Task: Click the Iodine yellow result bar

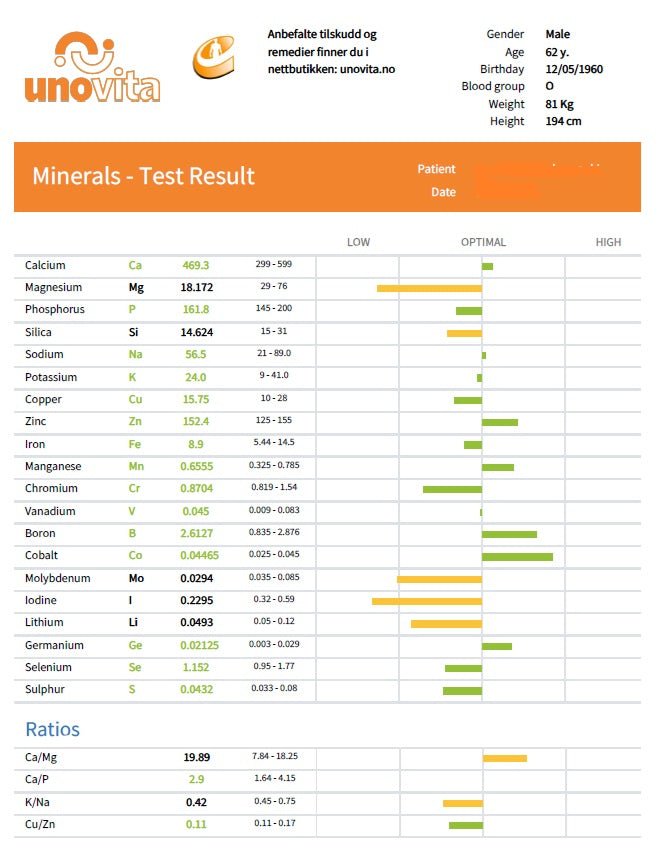Action: click(x=427, y=601)
